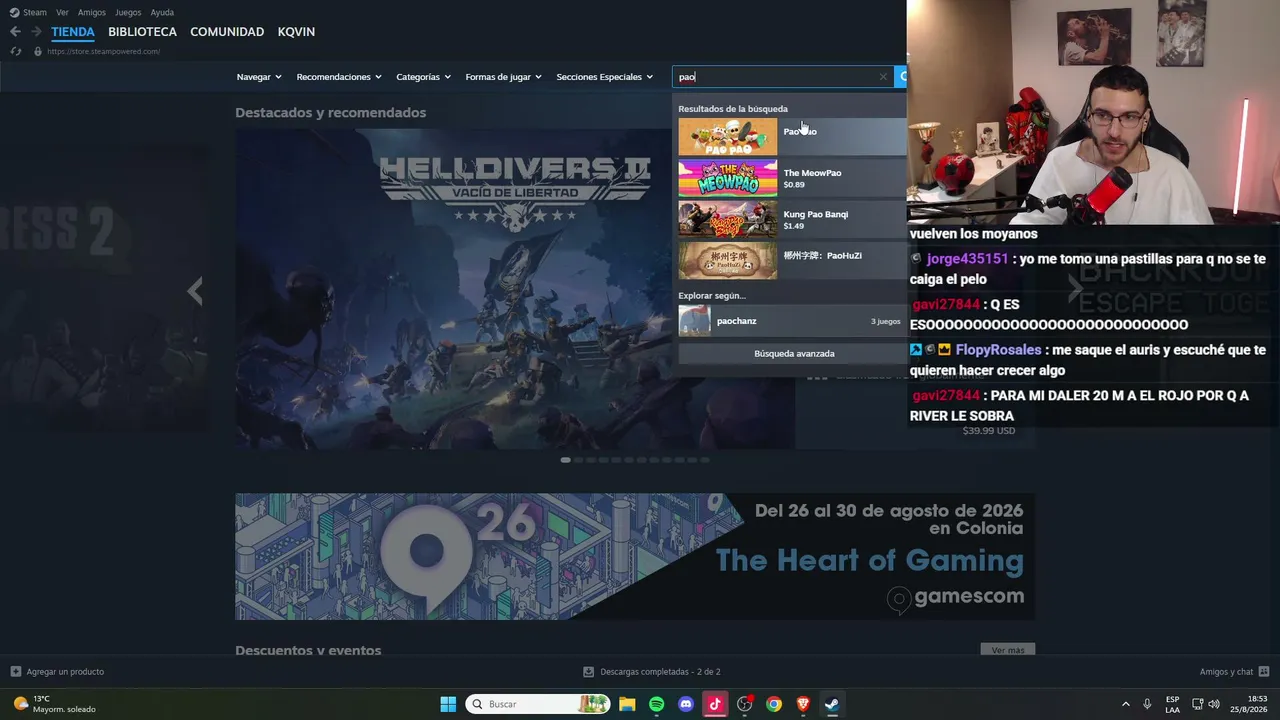
Task: Select the Kung Pao Banqi search result
Action: tap(792, 219)
